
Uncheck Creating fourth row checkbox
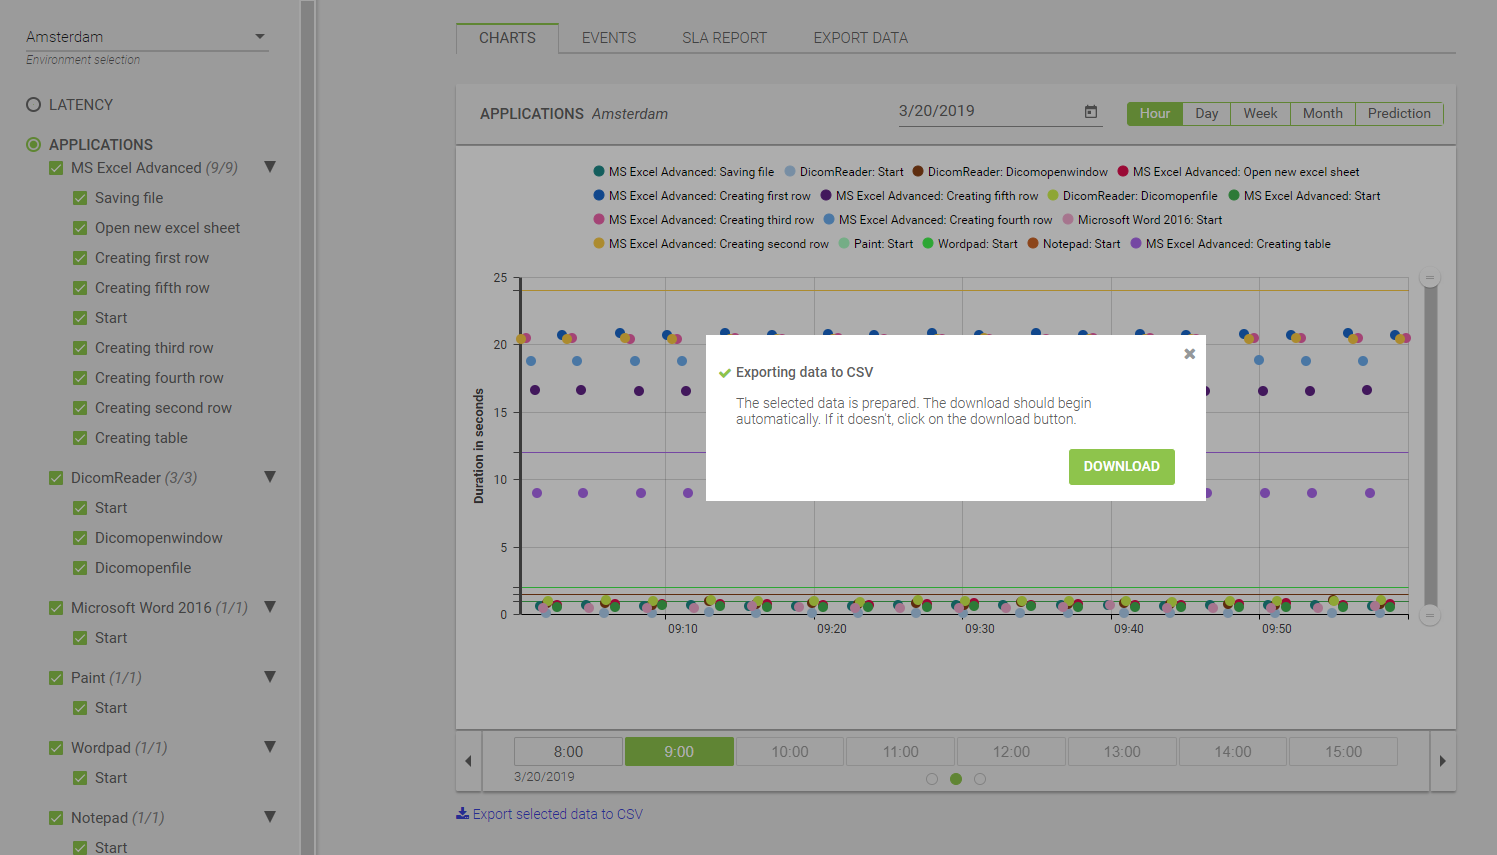coord(80,378)
